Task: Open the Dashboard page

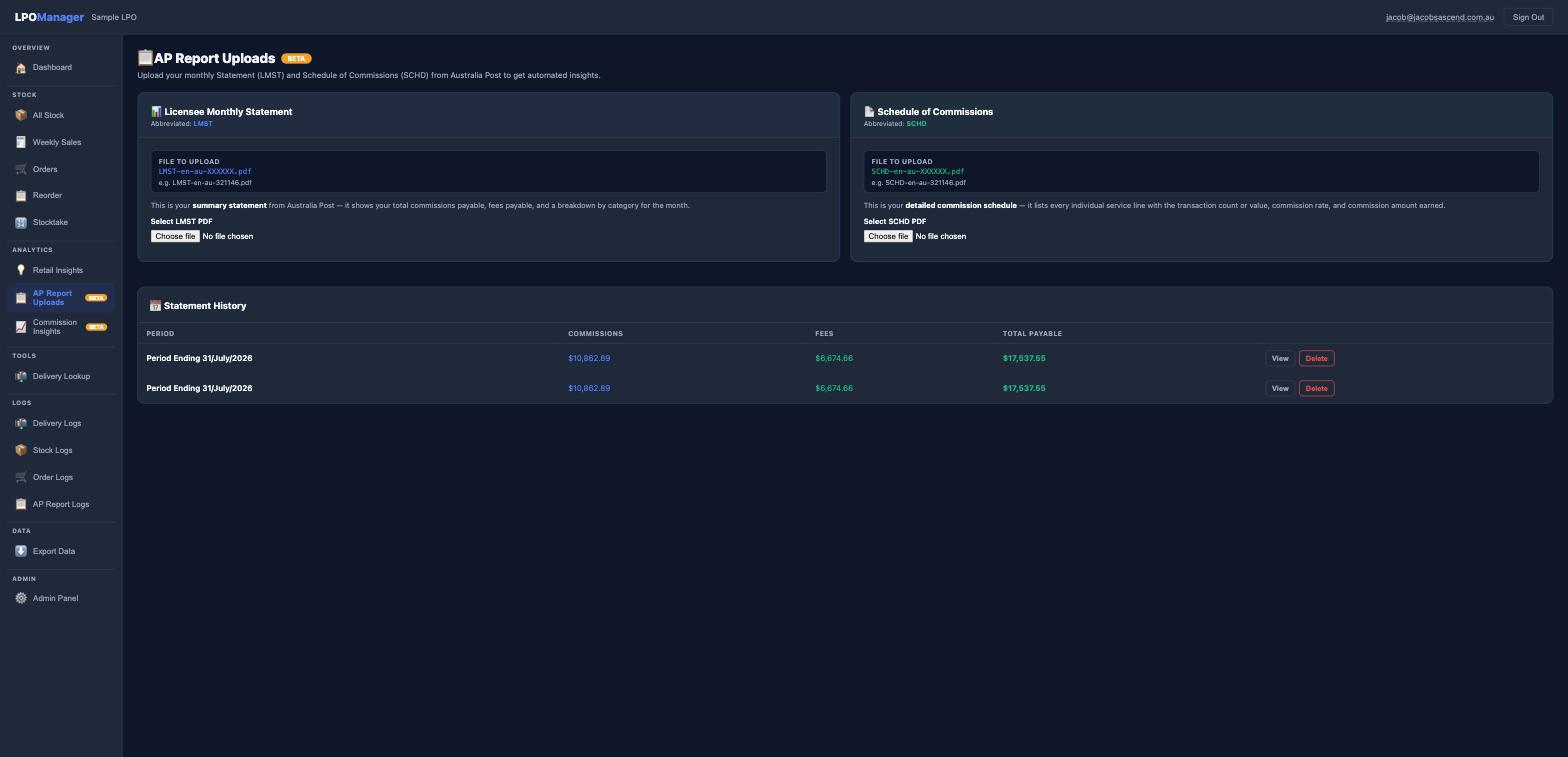Action: point(61,68)
